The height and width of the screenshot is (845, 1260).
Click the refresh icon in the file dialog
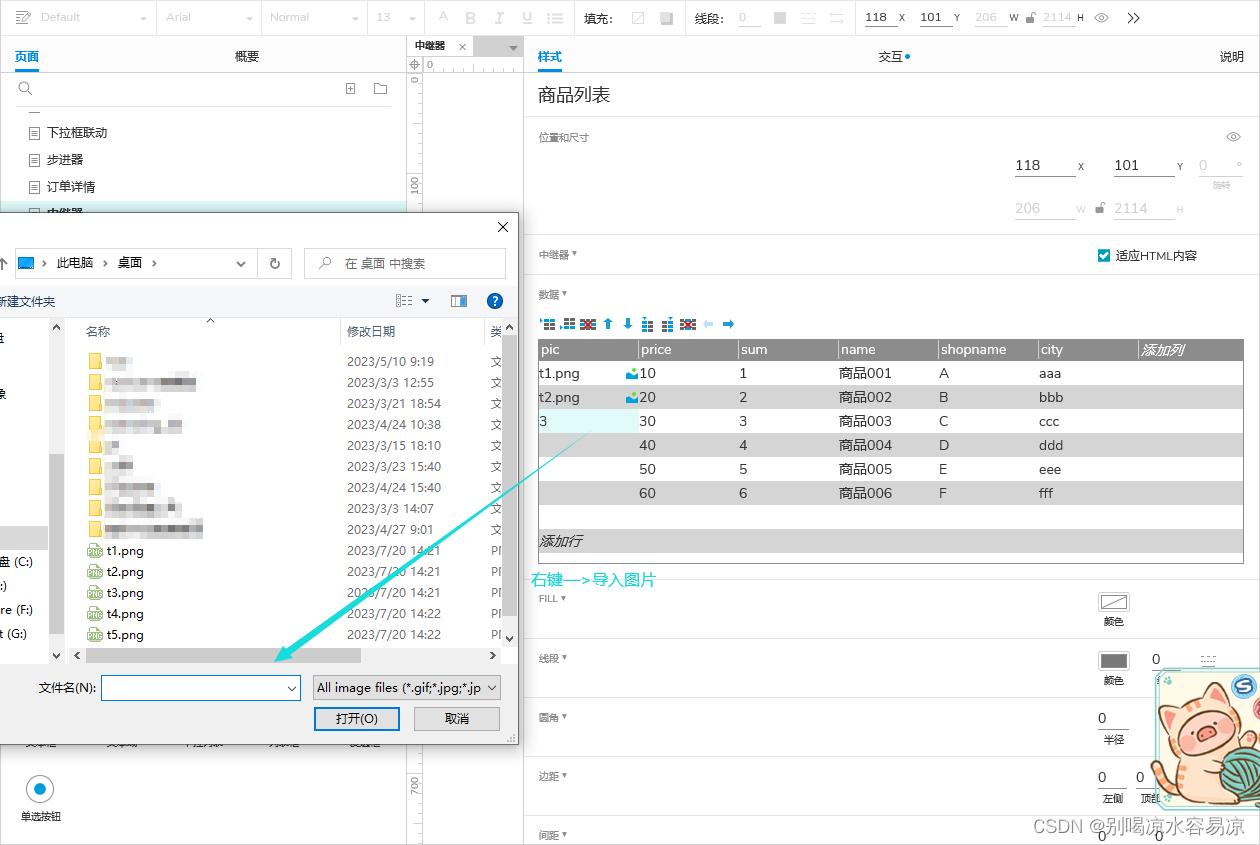point(275,263)
